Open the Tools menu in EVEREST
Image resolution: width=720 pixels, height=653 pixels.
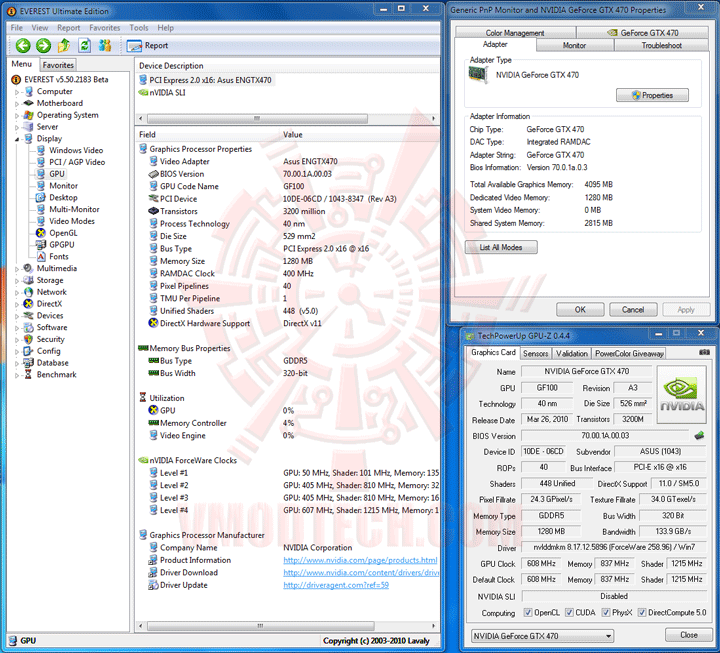139,28
